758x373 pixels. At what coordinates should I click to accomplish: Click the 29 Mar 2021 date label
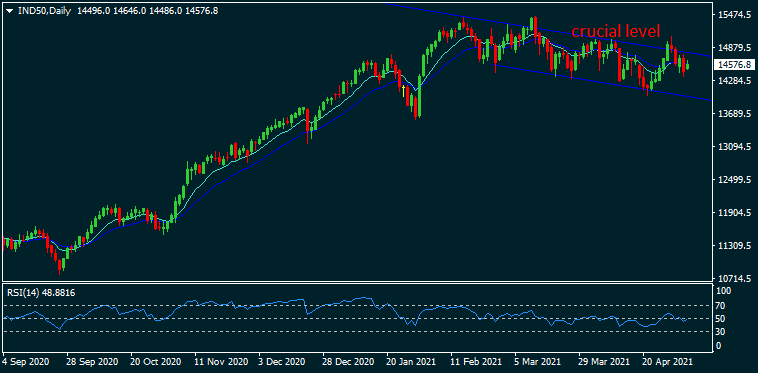coord(604,361)
